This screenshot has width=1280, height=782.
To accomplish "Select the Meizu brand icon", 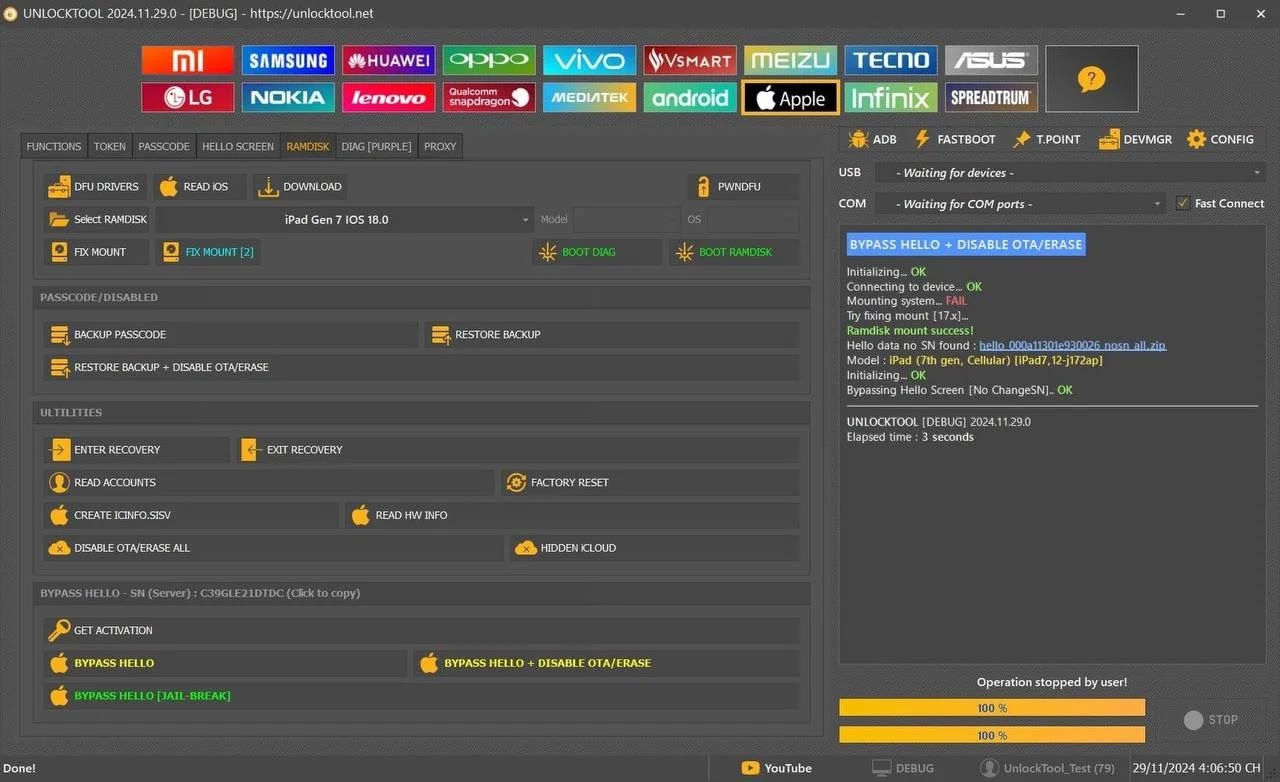I will point(790,60).
